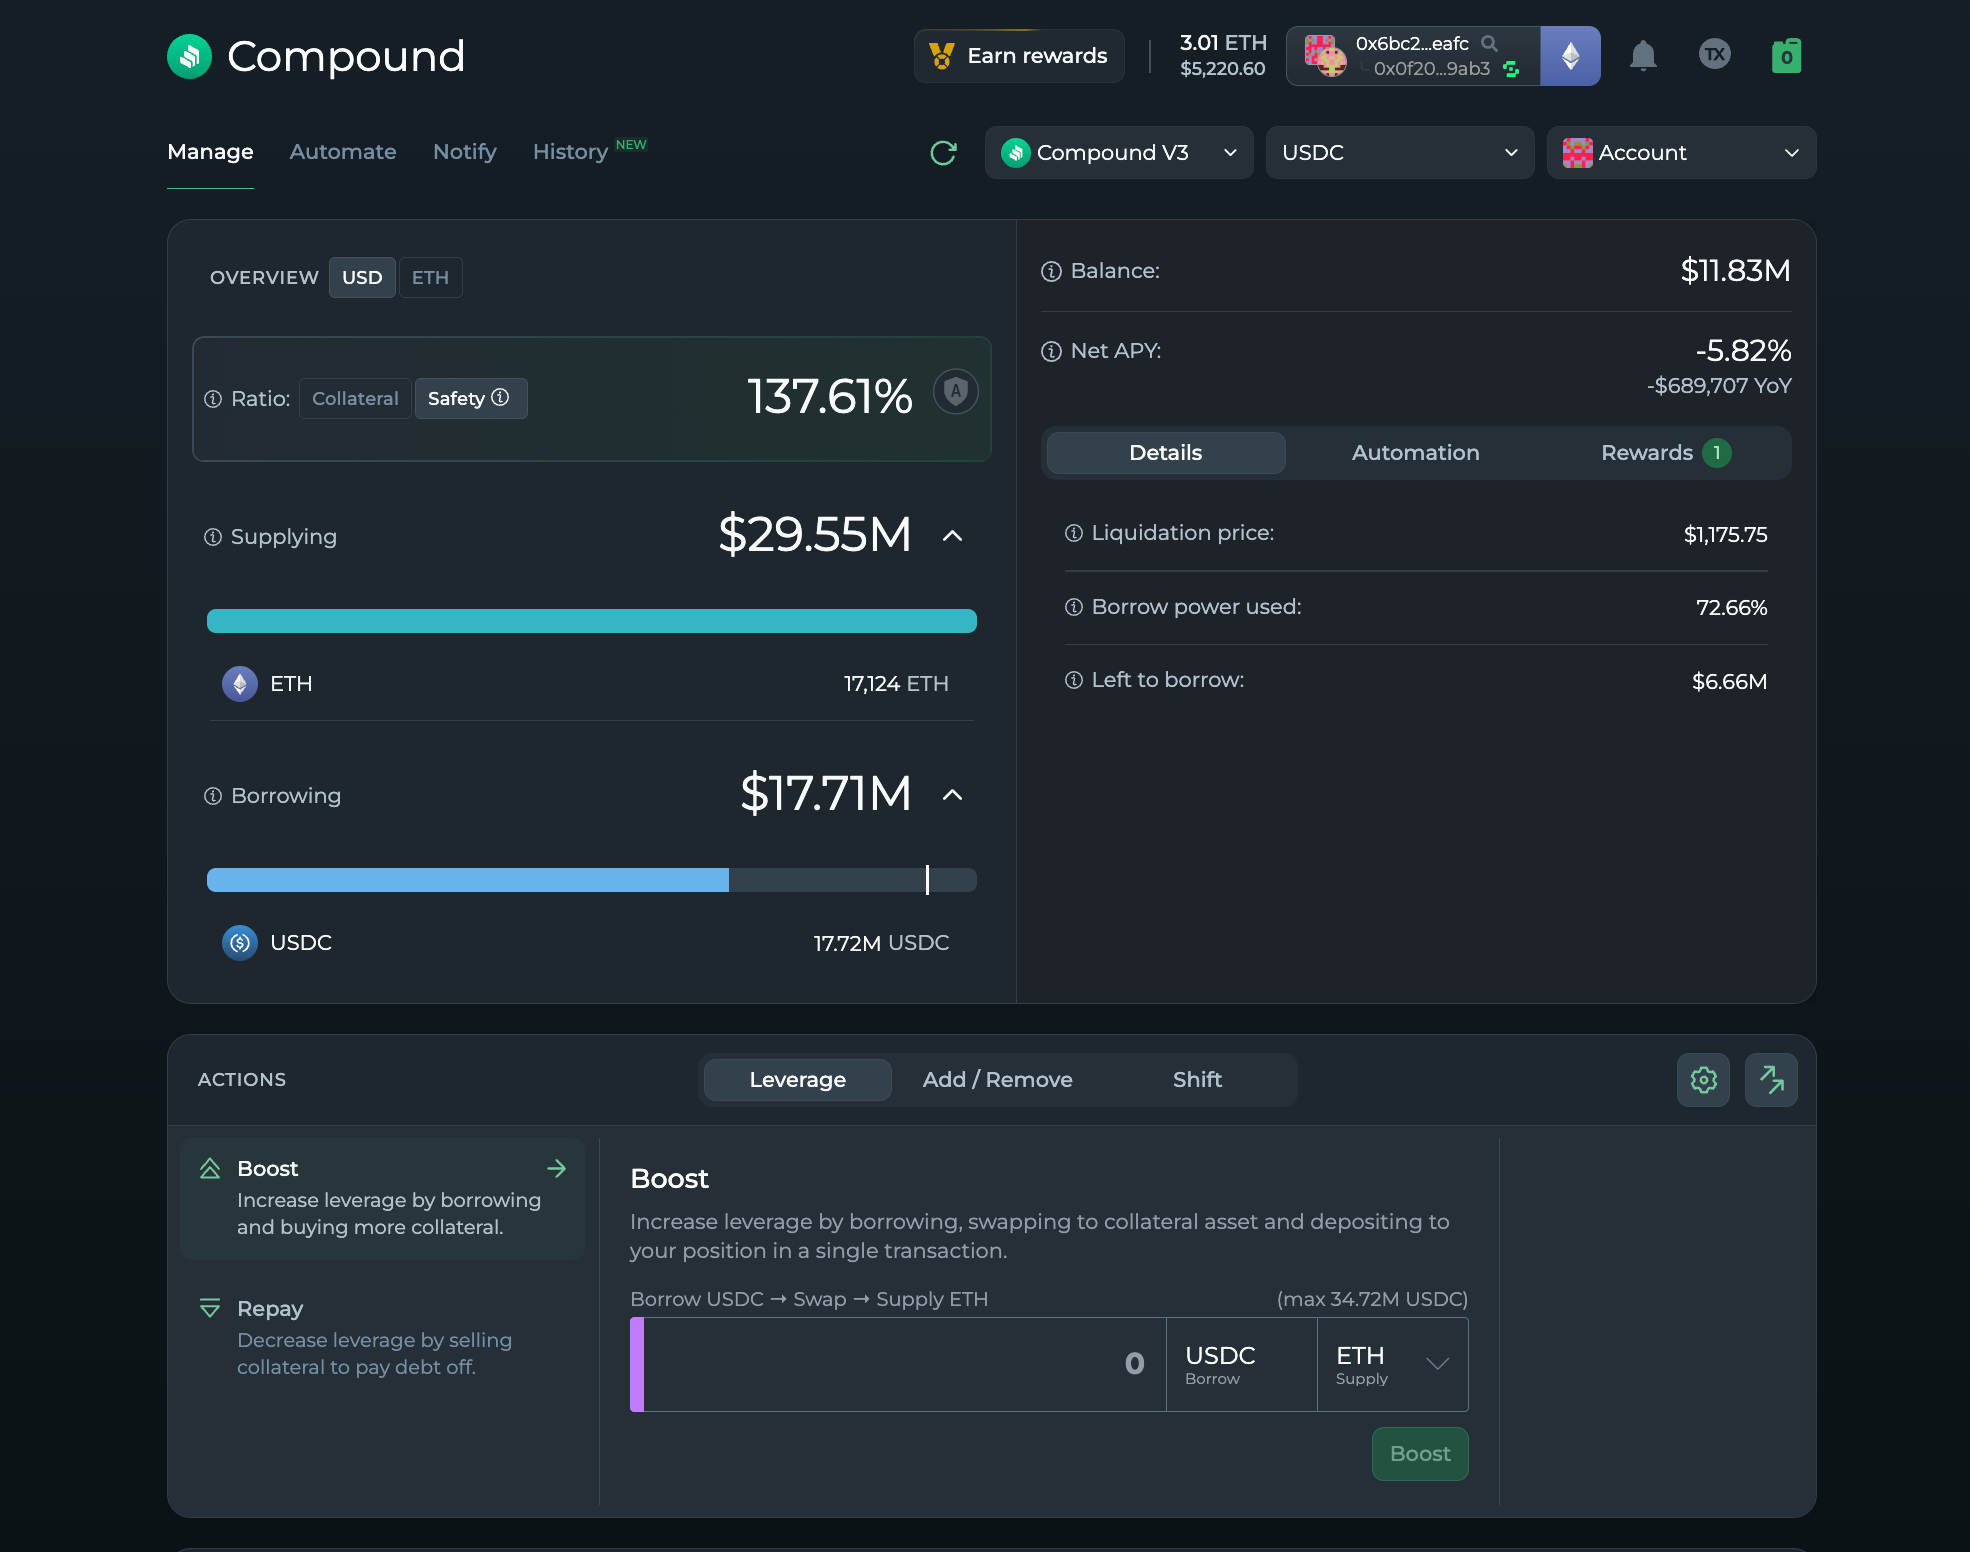Image resolution: width=1970 pixels, height=1552 pixels.
Task: Open the Account dropdown
Action: pyautogui.click(x=1681, y=152)
